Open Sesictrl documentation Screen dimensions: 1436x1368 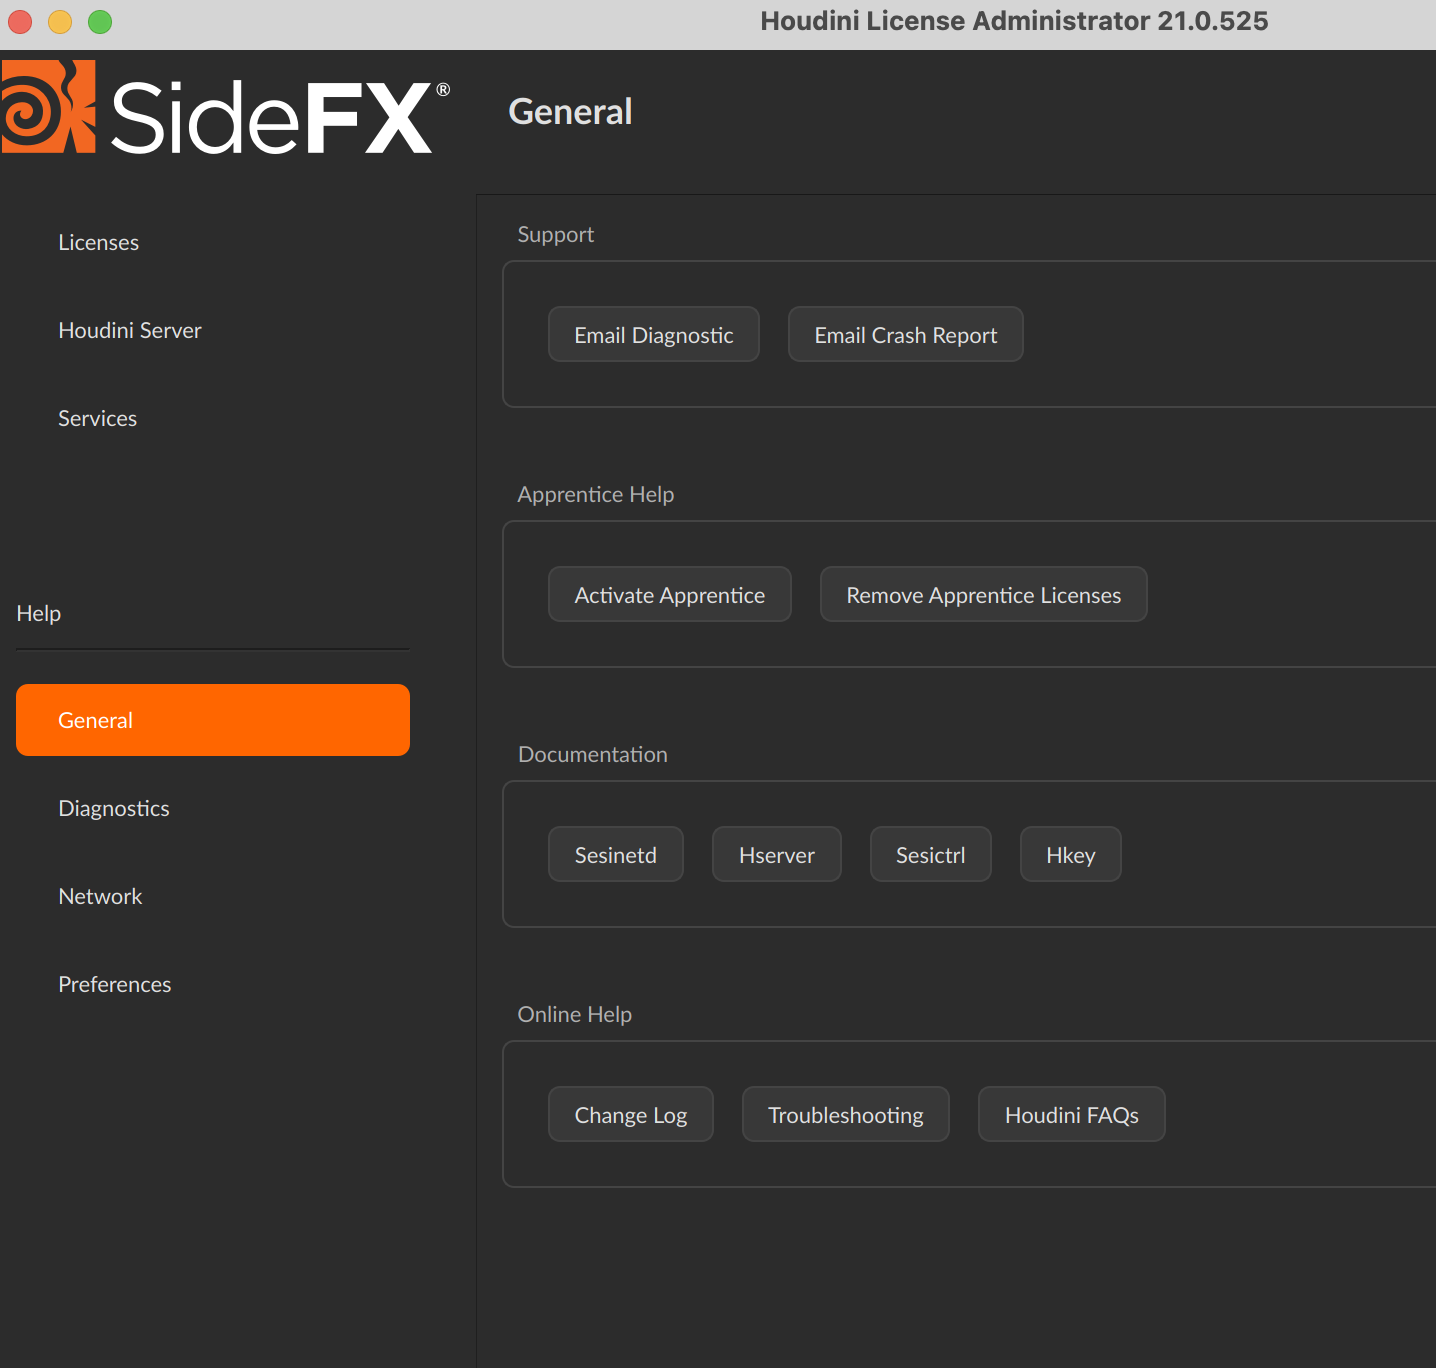point(931,854)
